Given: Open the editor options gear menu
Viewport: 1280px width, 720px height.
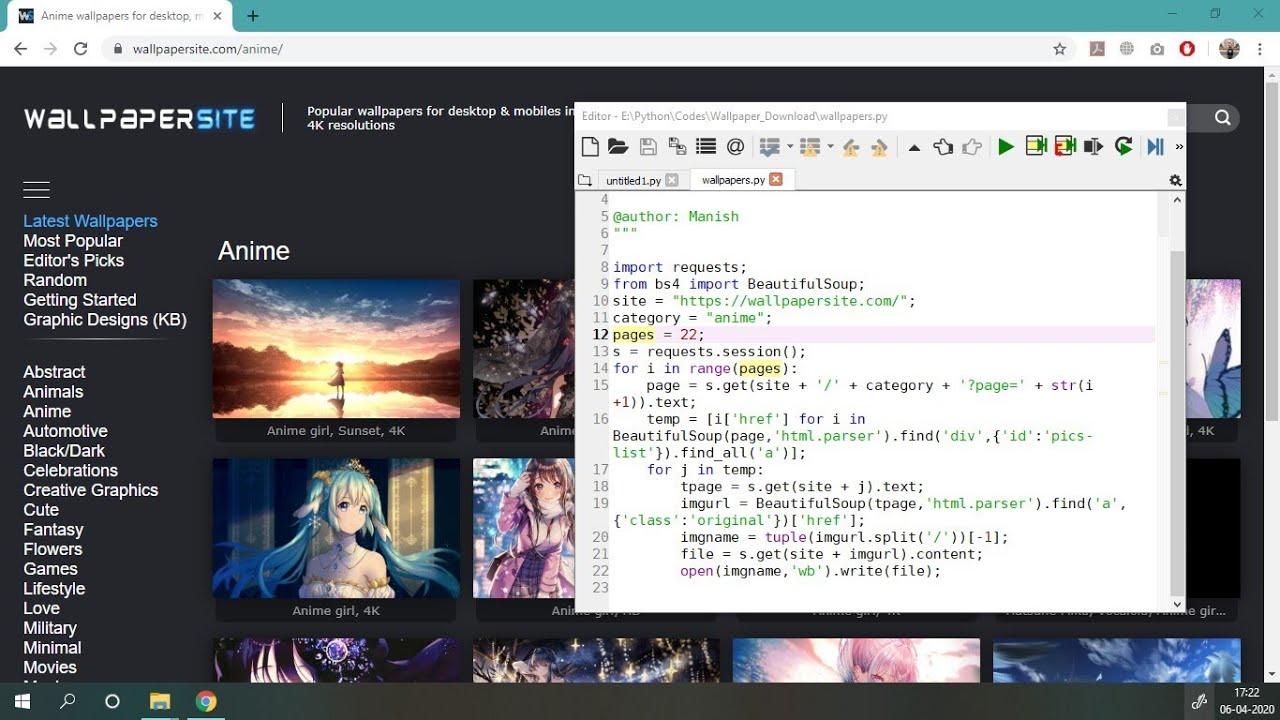Looking at the screenshot, I should 1175,181.
